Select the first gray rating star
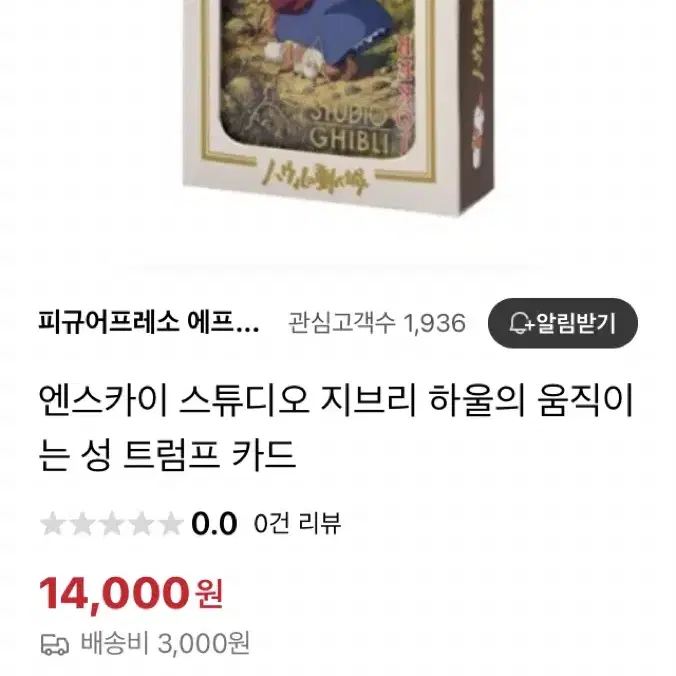676x676 pixels. click(x=53, y=523)
